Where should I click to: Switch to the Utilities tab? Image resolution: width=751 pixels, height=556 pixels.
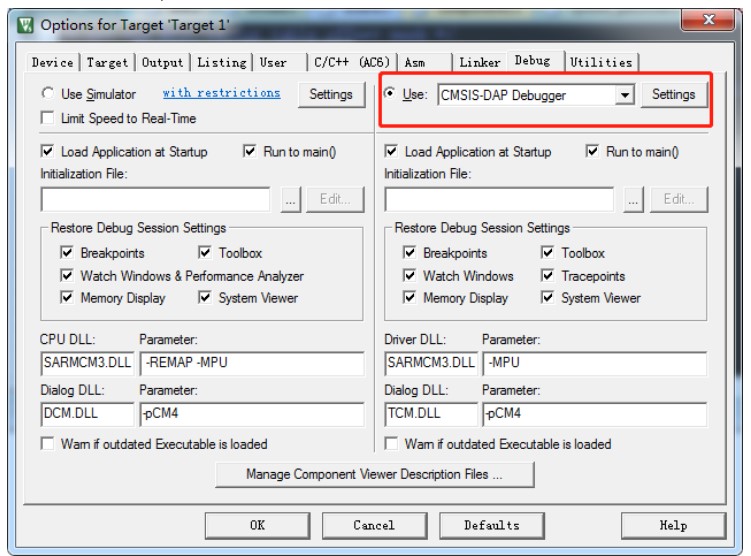click(x=601, y=63)
